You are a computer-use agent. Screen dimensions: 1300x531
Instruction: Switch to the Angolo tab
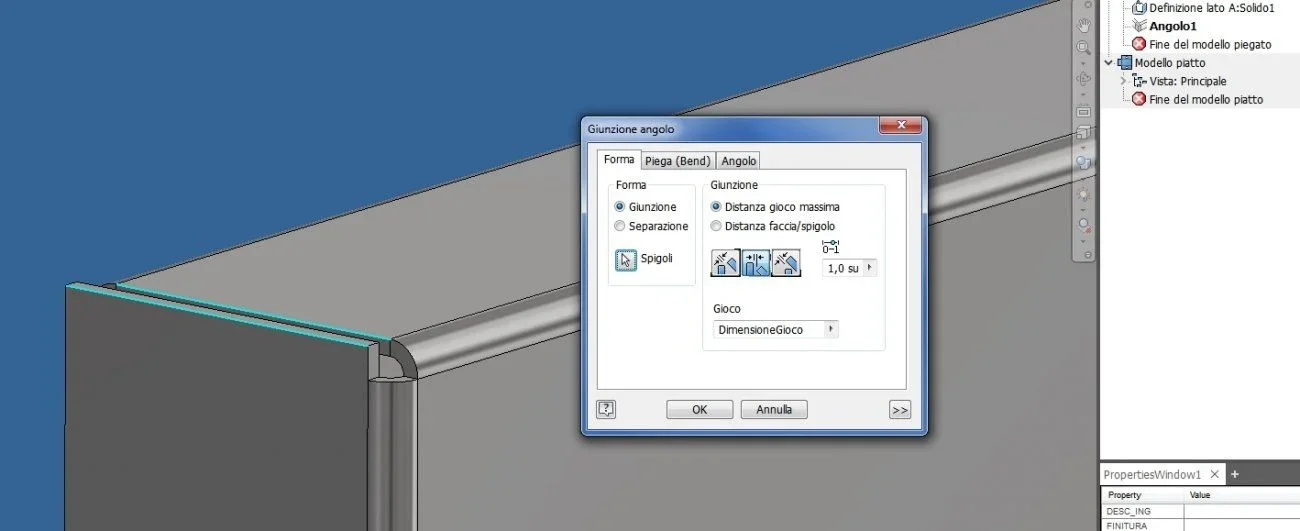tap(739, 161)
